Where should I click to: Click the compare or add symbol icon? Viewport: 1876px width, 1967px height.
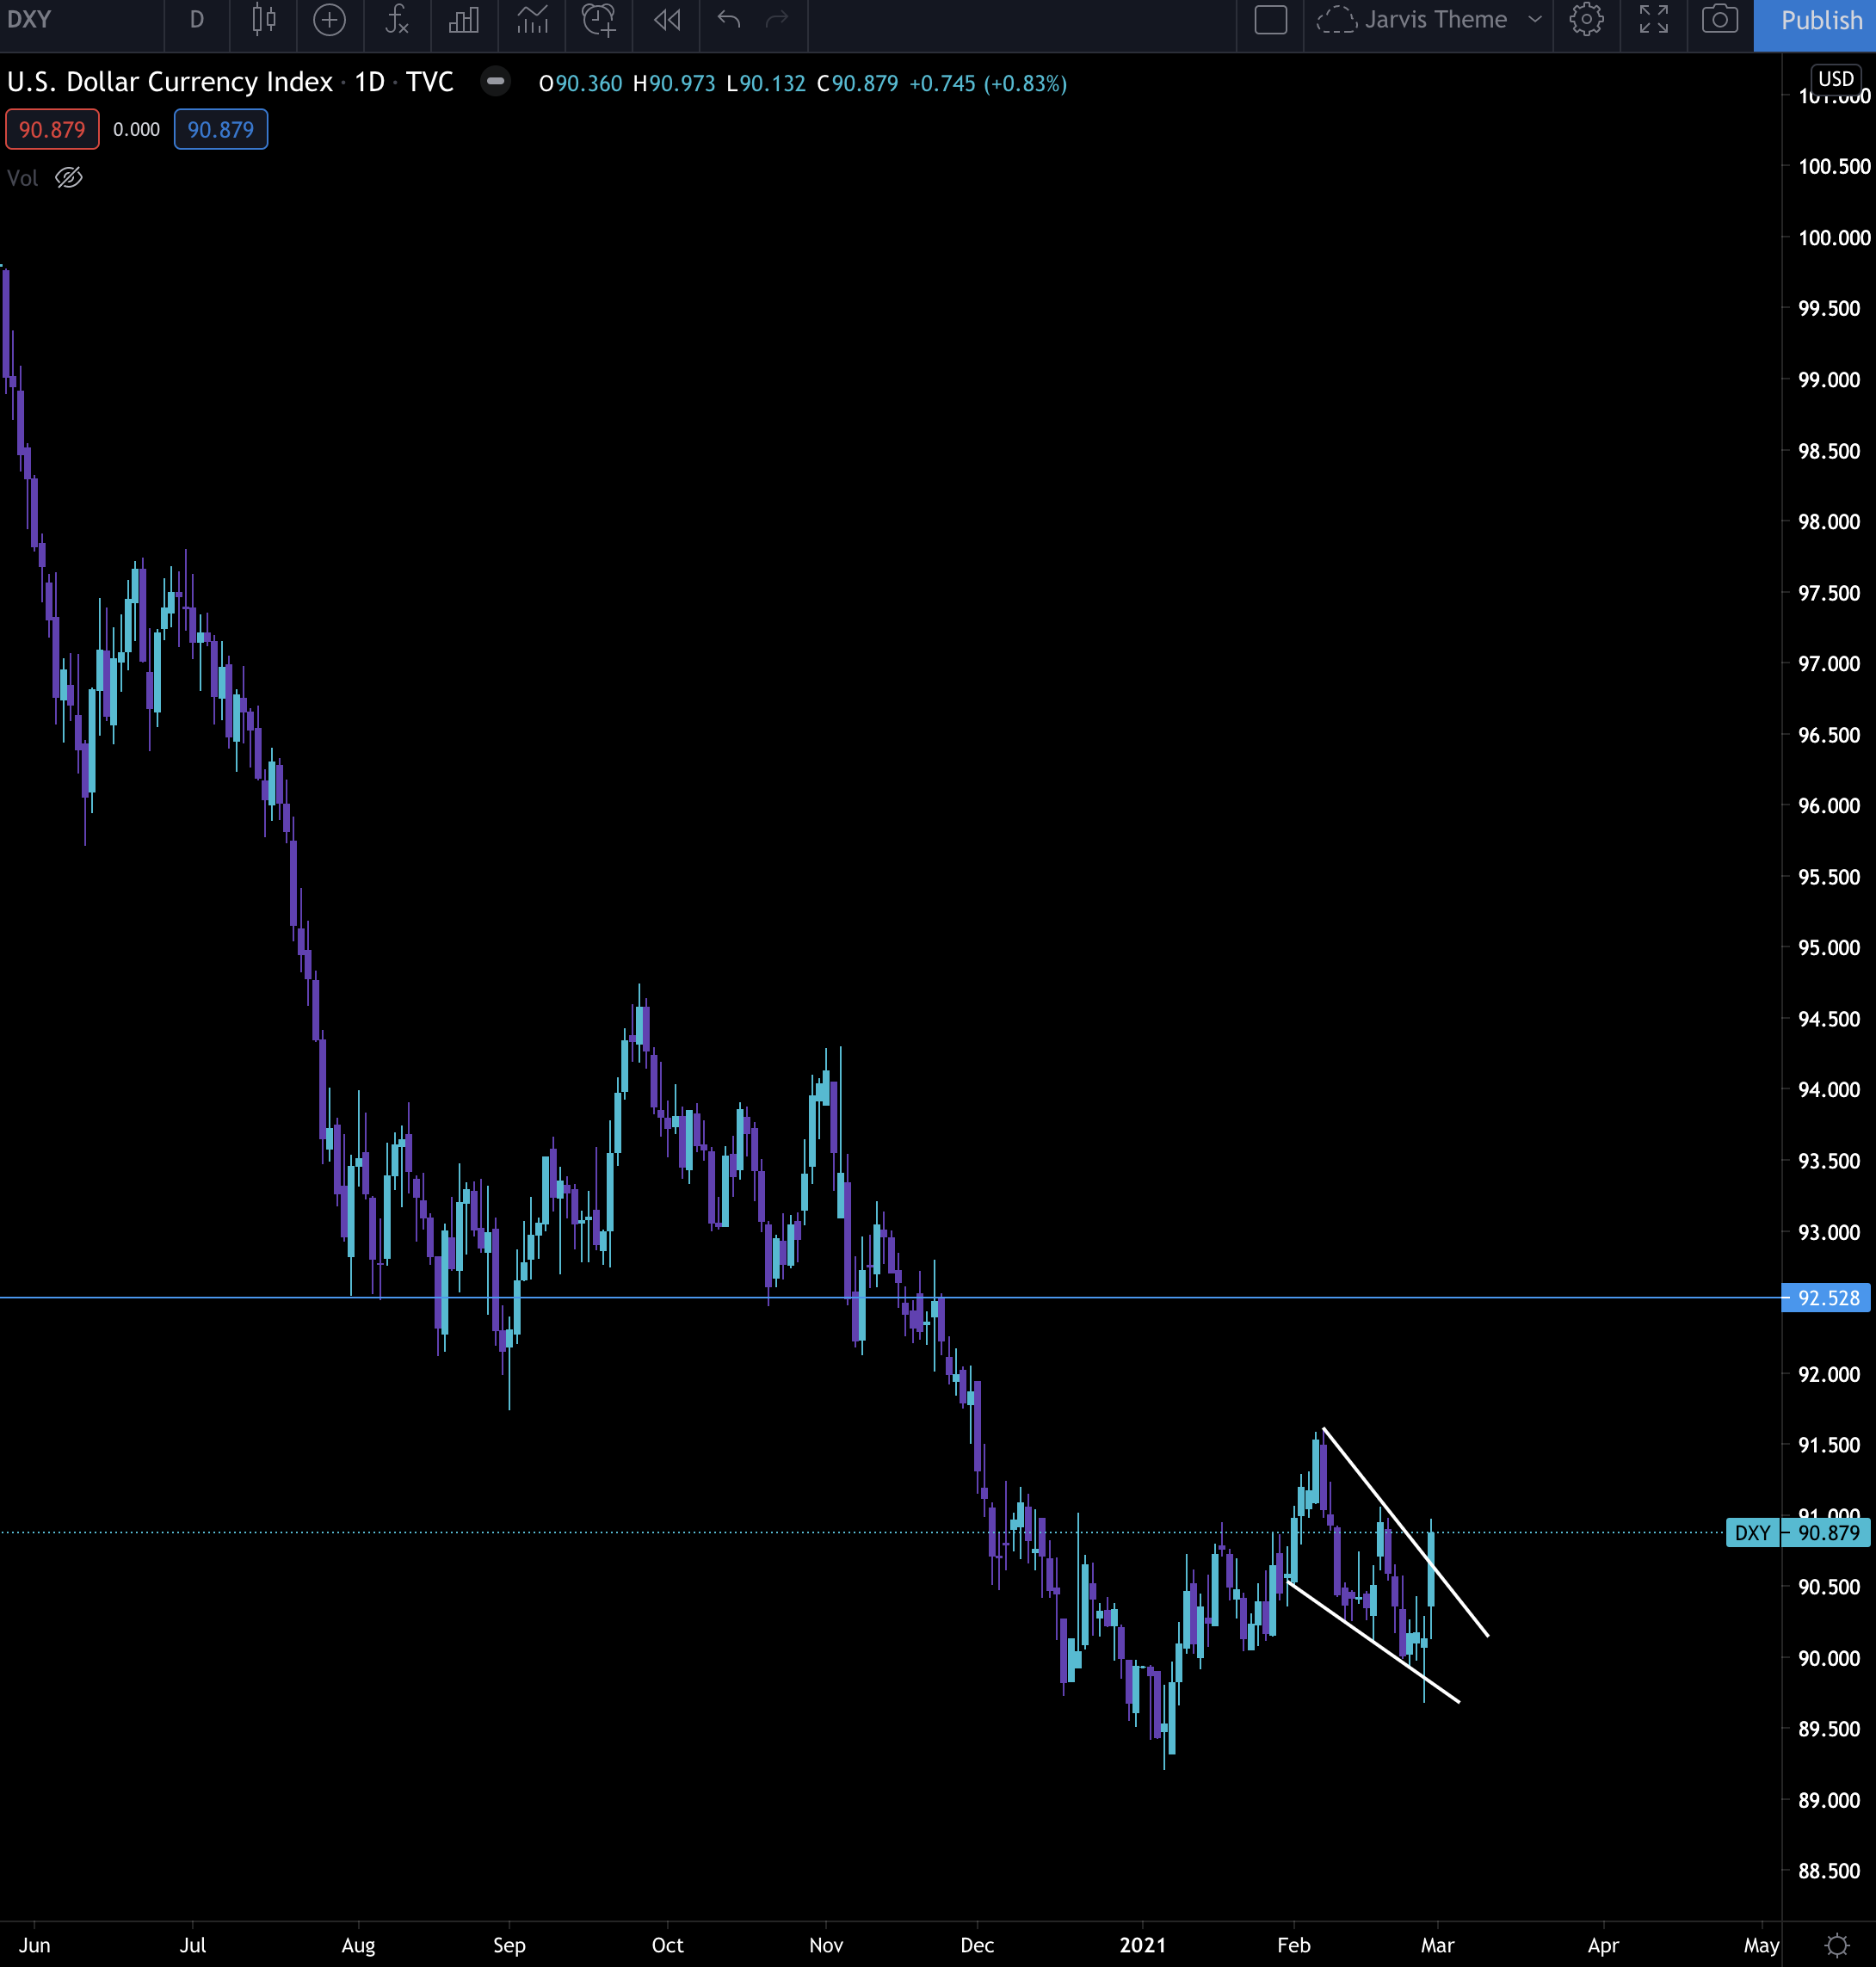[329, 20]
